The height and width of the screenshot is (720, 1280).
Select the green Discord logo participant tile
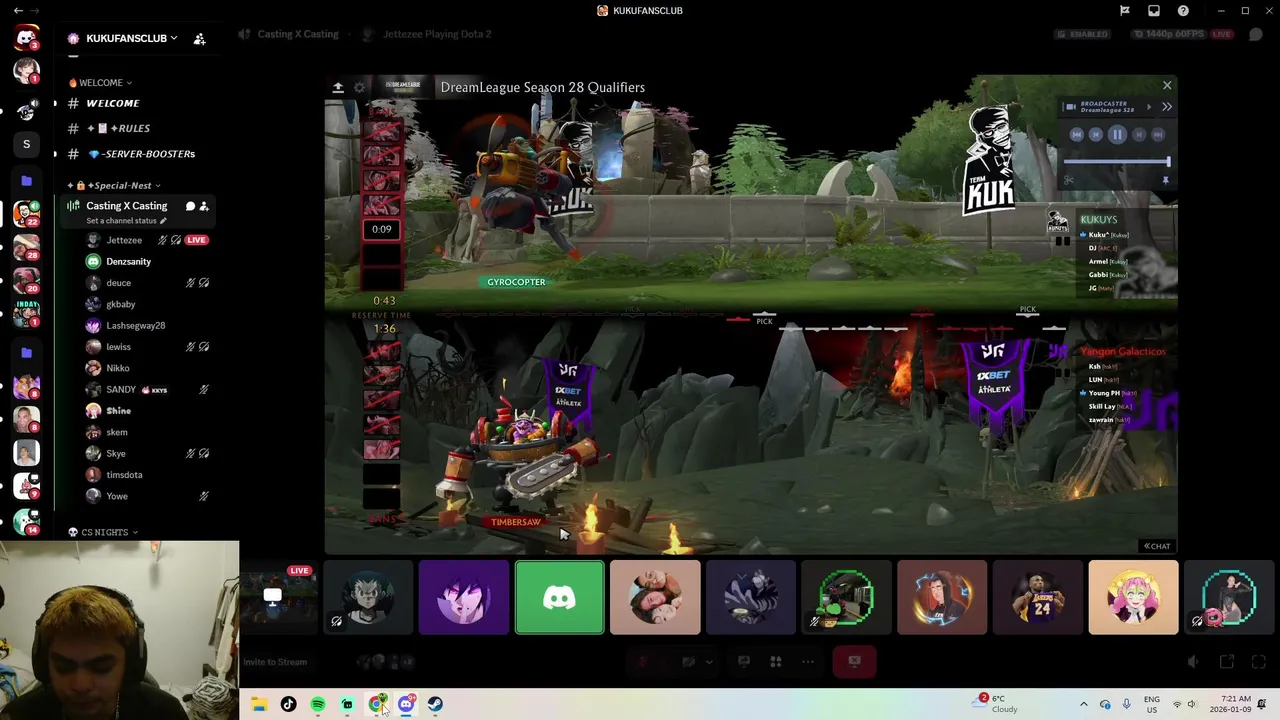point(560,598)
